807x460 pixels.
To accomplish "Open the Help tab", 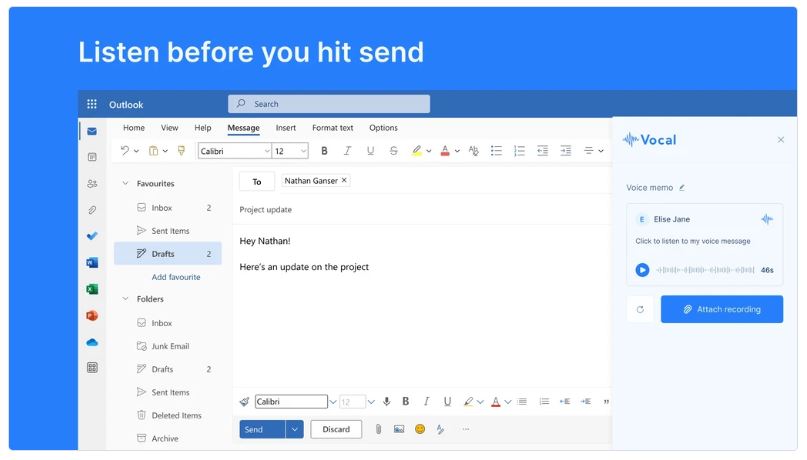I will click(x=203, y=128).
